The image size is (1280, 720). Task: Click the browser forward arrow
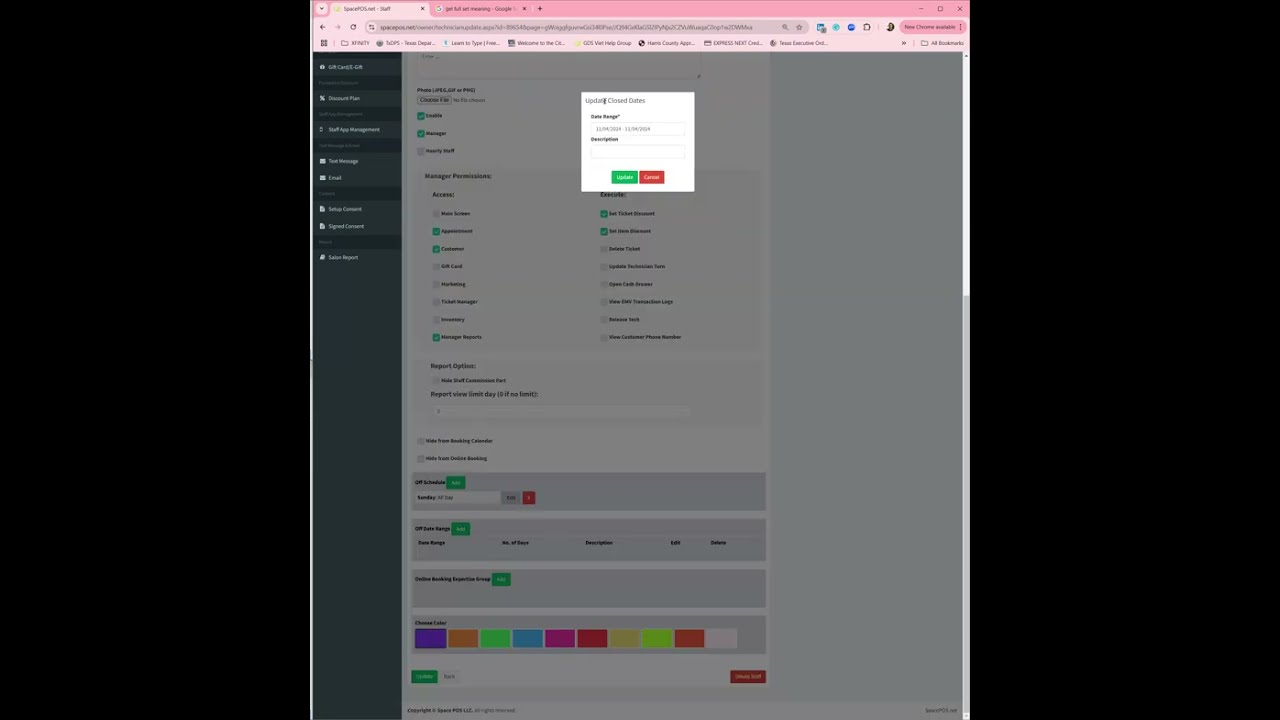tap(337, 27)
